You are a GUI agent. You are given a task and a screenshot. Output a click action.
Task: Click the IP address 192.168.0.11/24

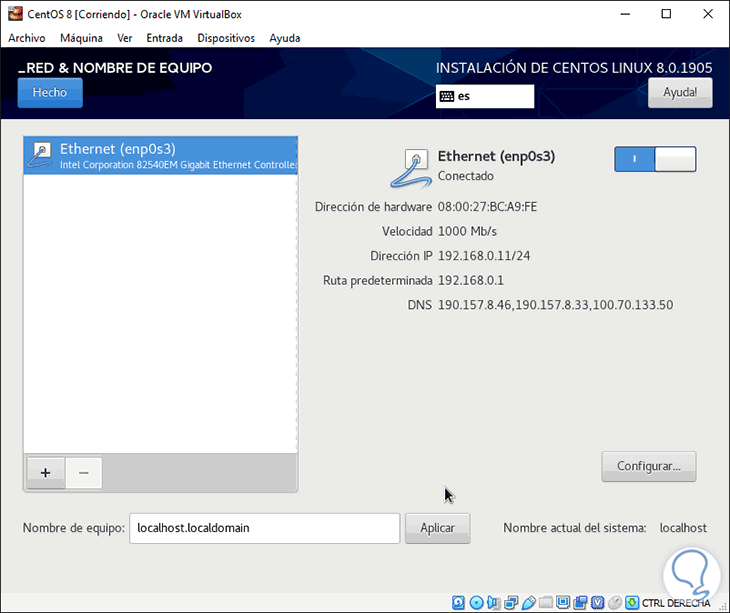pos(484,256)
